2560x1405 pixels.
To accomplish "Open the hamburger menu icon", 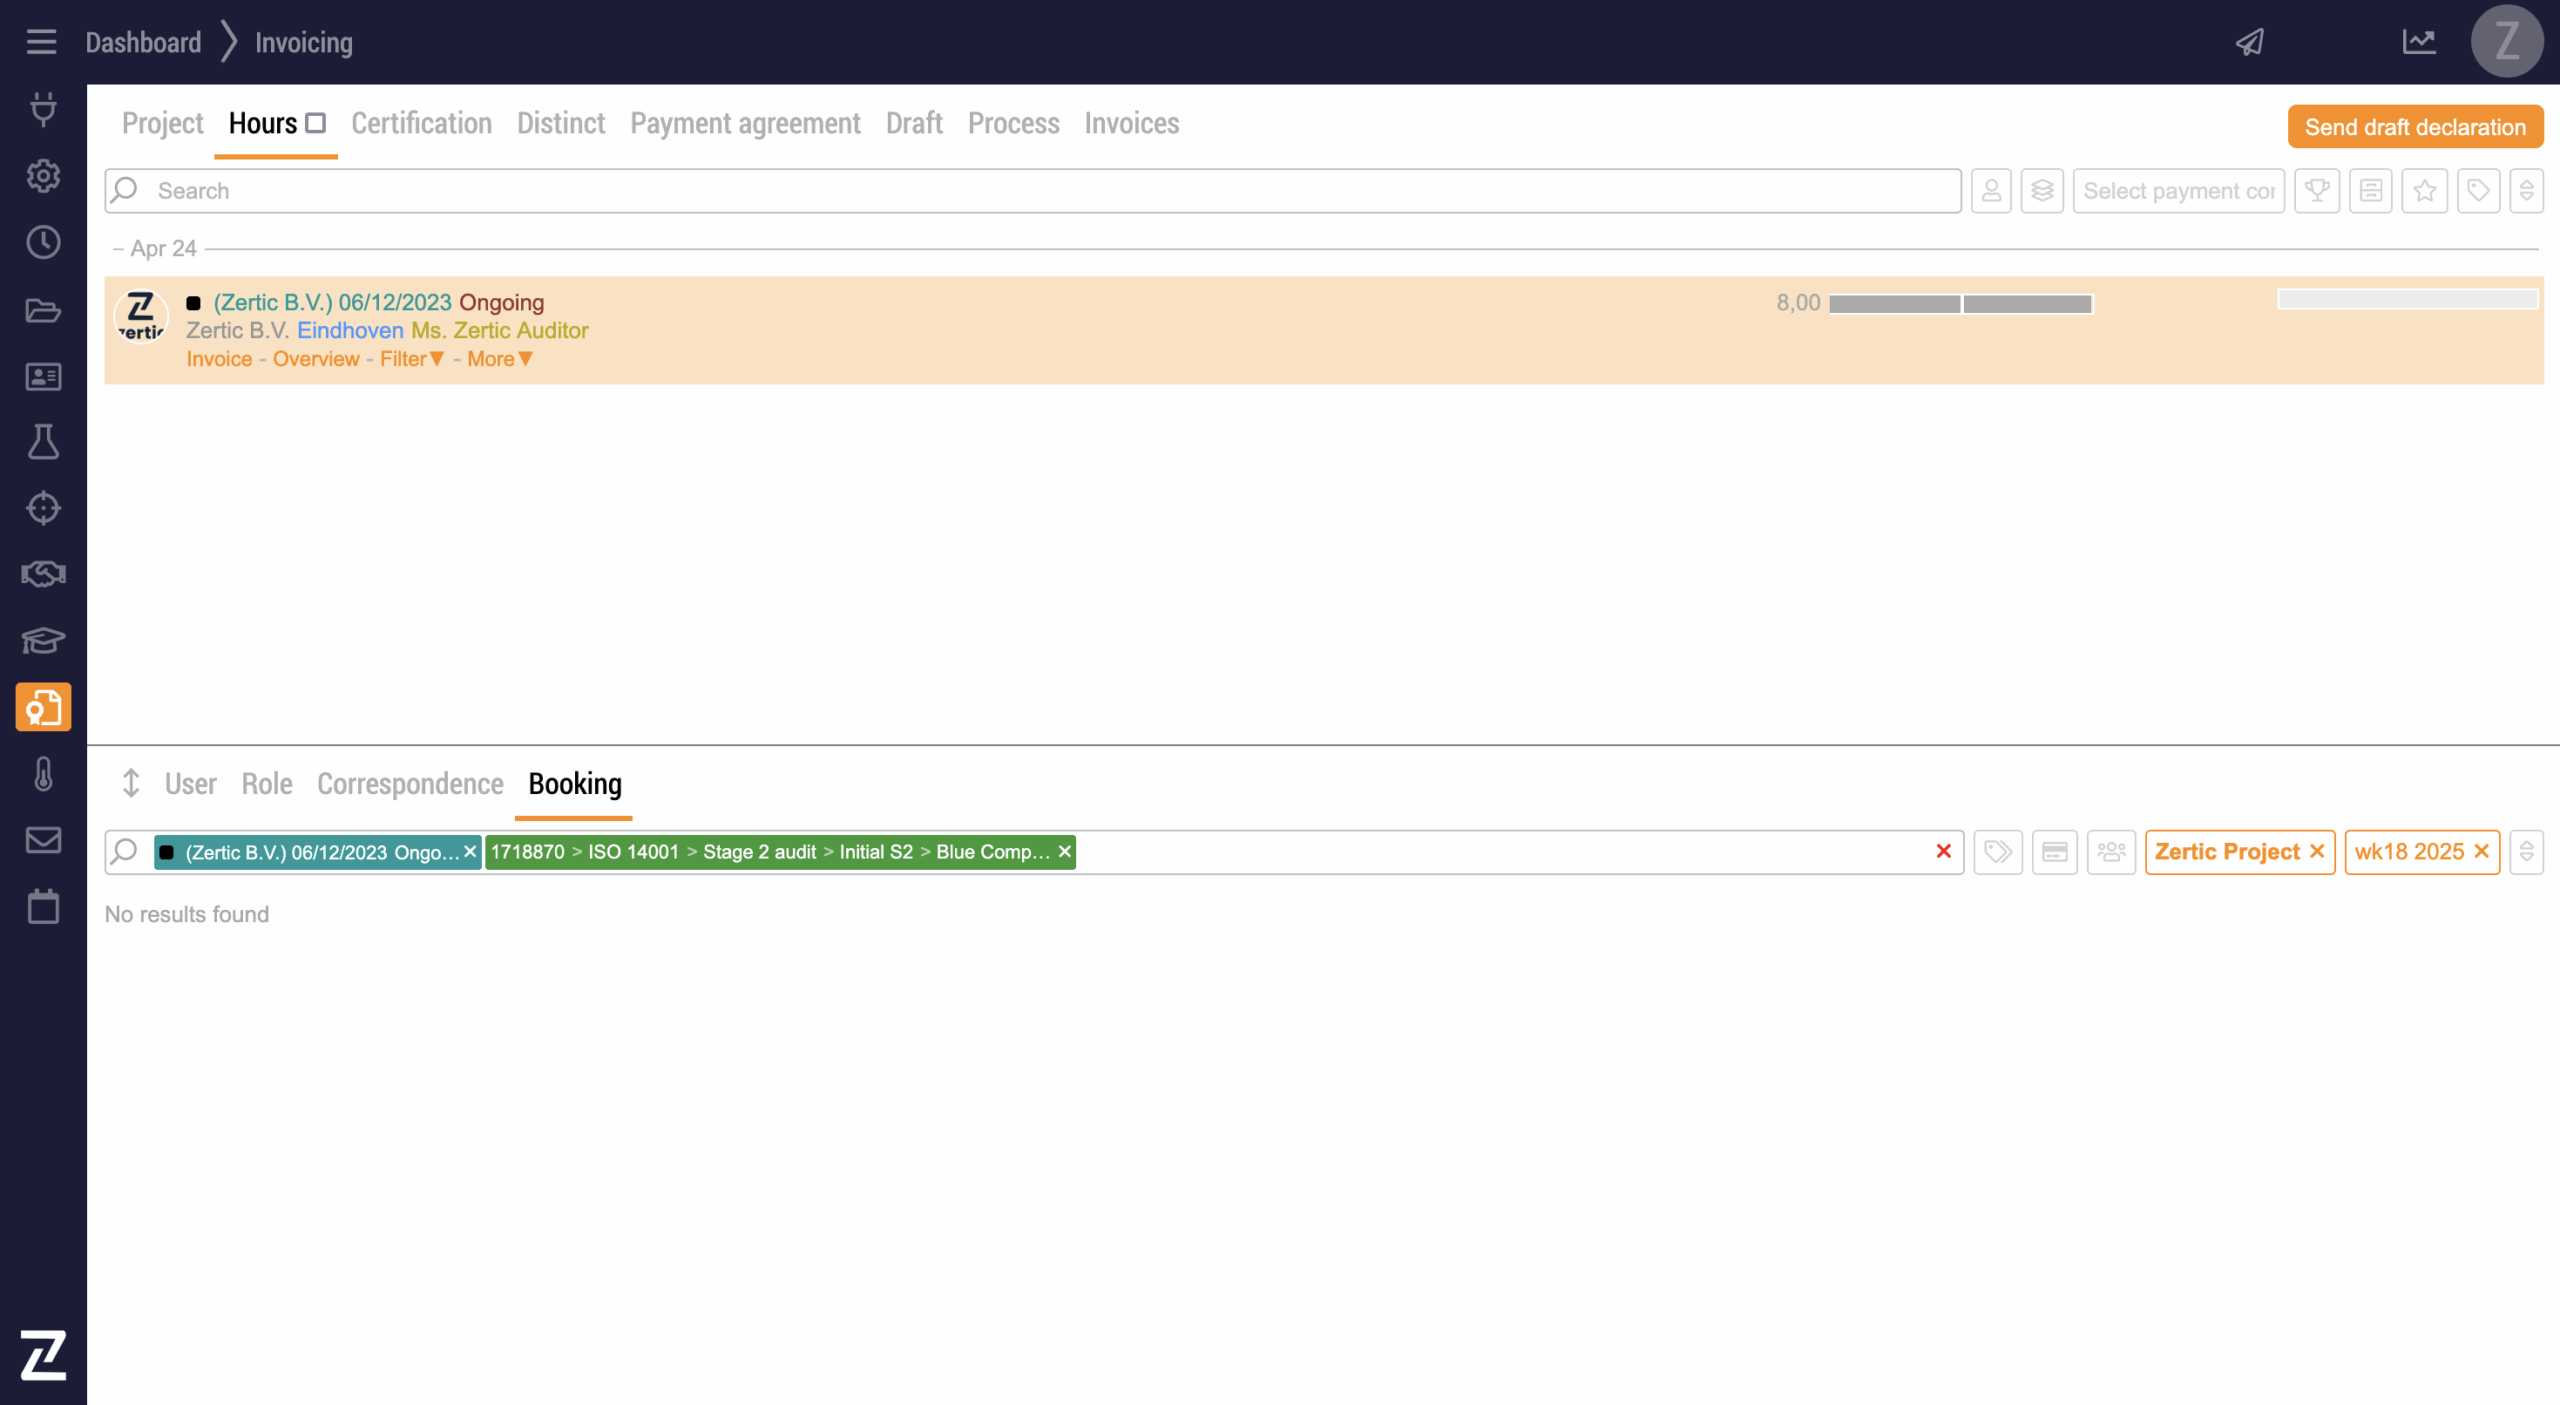I will [x=41, y=42].
